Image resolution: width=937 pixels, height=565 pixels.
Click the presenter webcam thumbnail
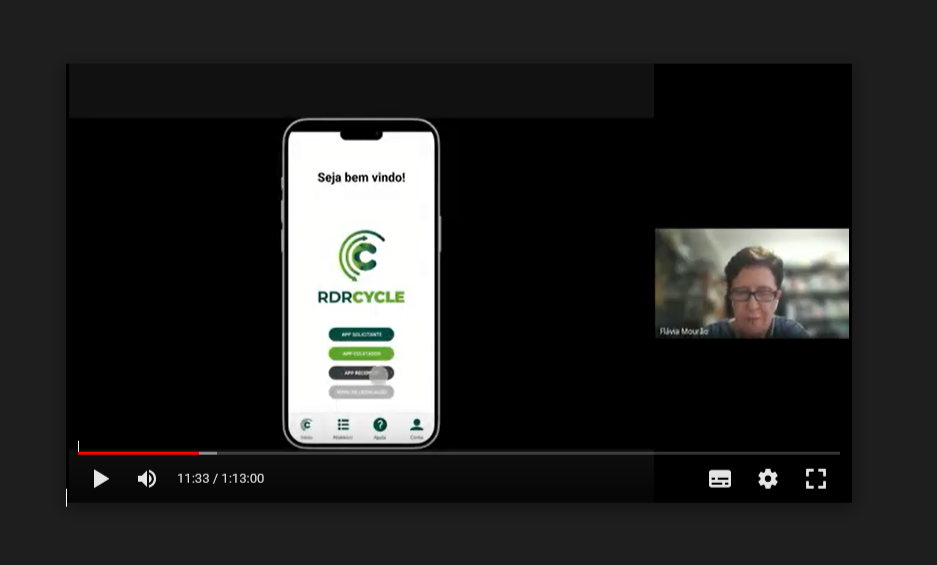click(x=752, y=282)
